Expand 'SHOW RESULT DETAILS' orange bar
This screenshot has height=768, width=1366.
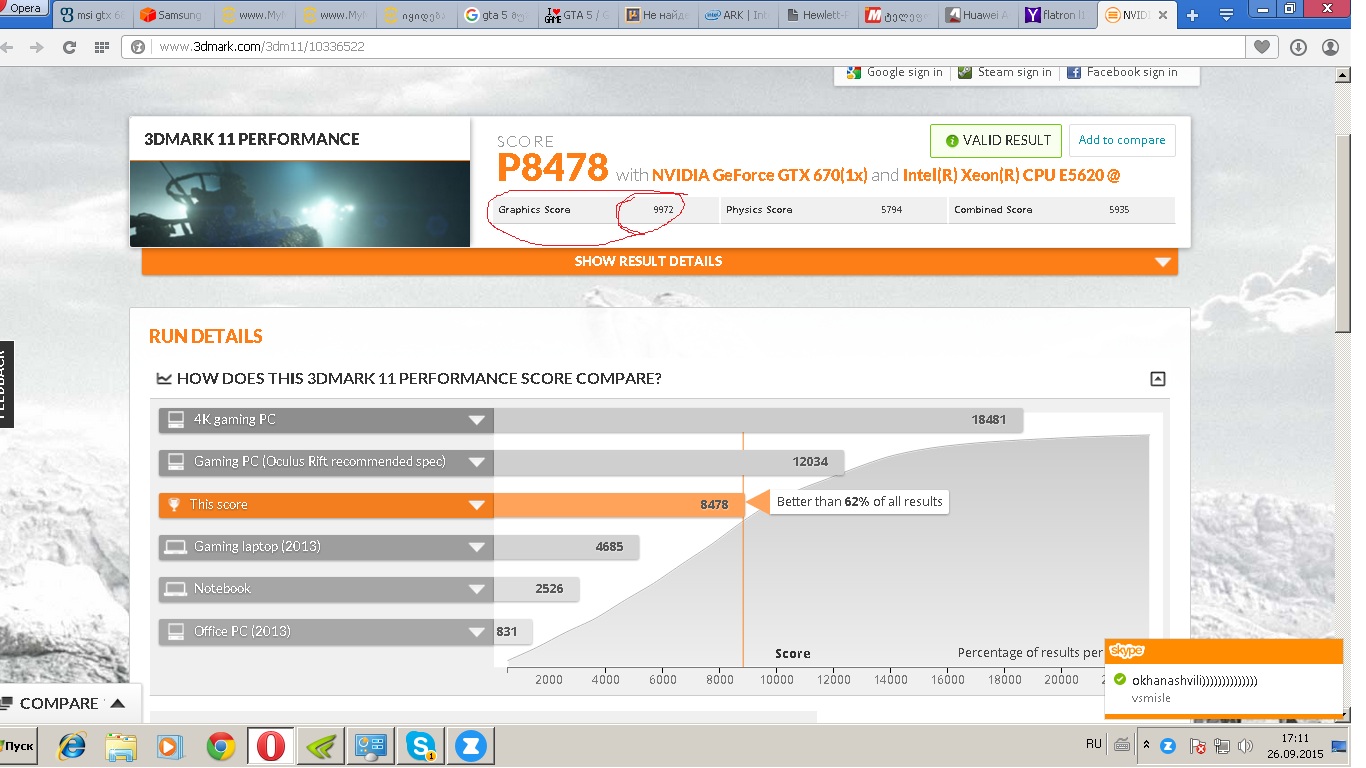(660, 261)
